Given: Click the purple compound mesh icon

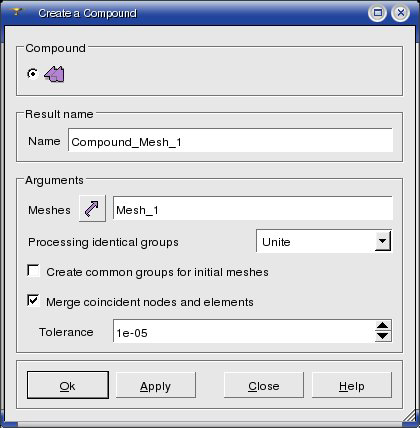Looking at the screenshot, I should coord(54,74).
